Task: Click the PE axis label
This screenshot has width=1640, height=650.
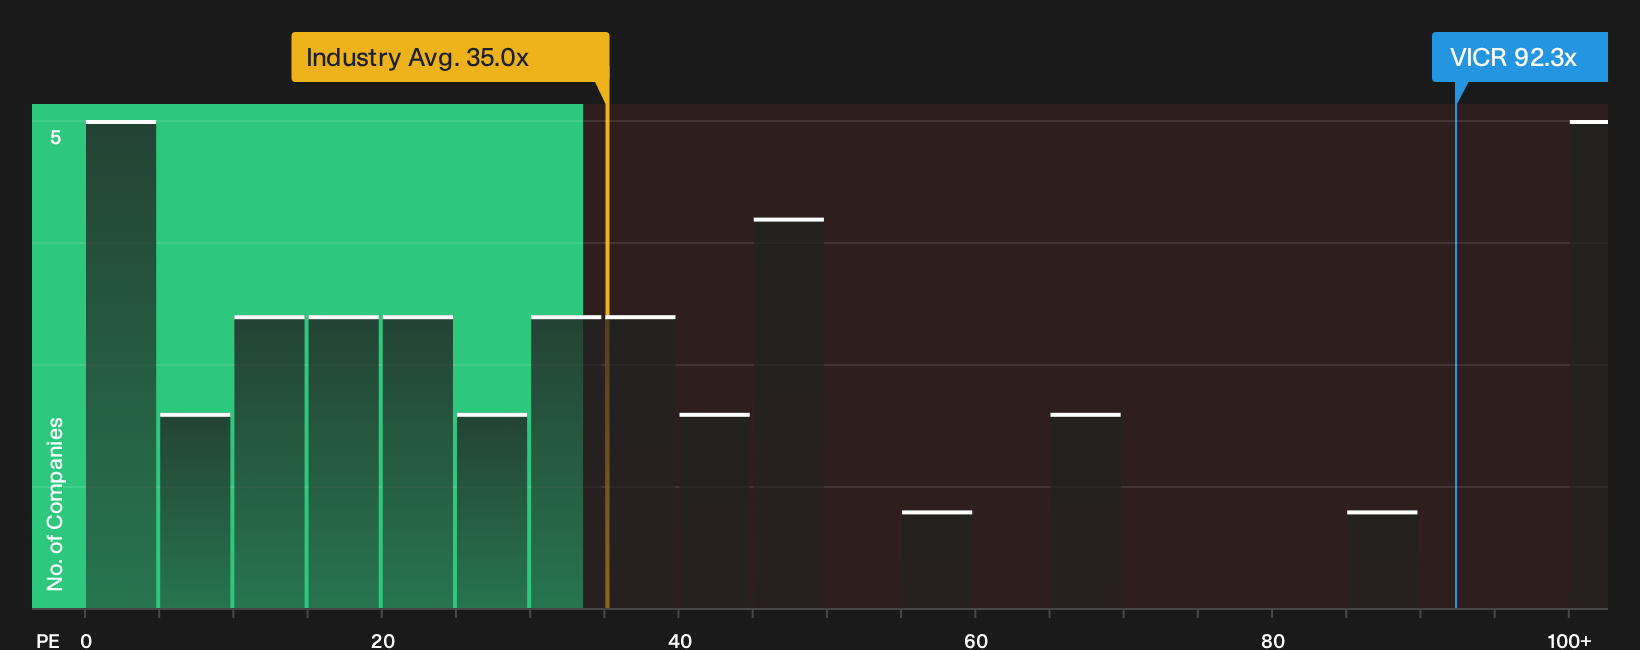Action: [x=48, y=641]
